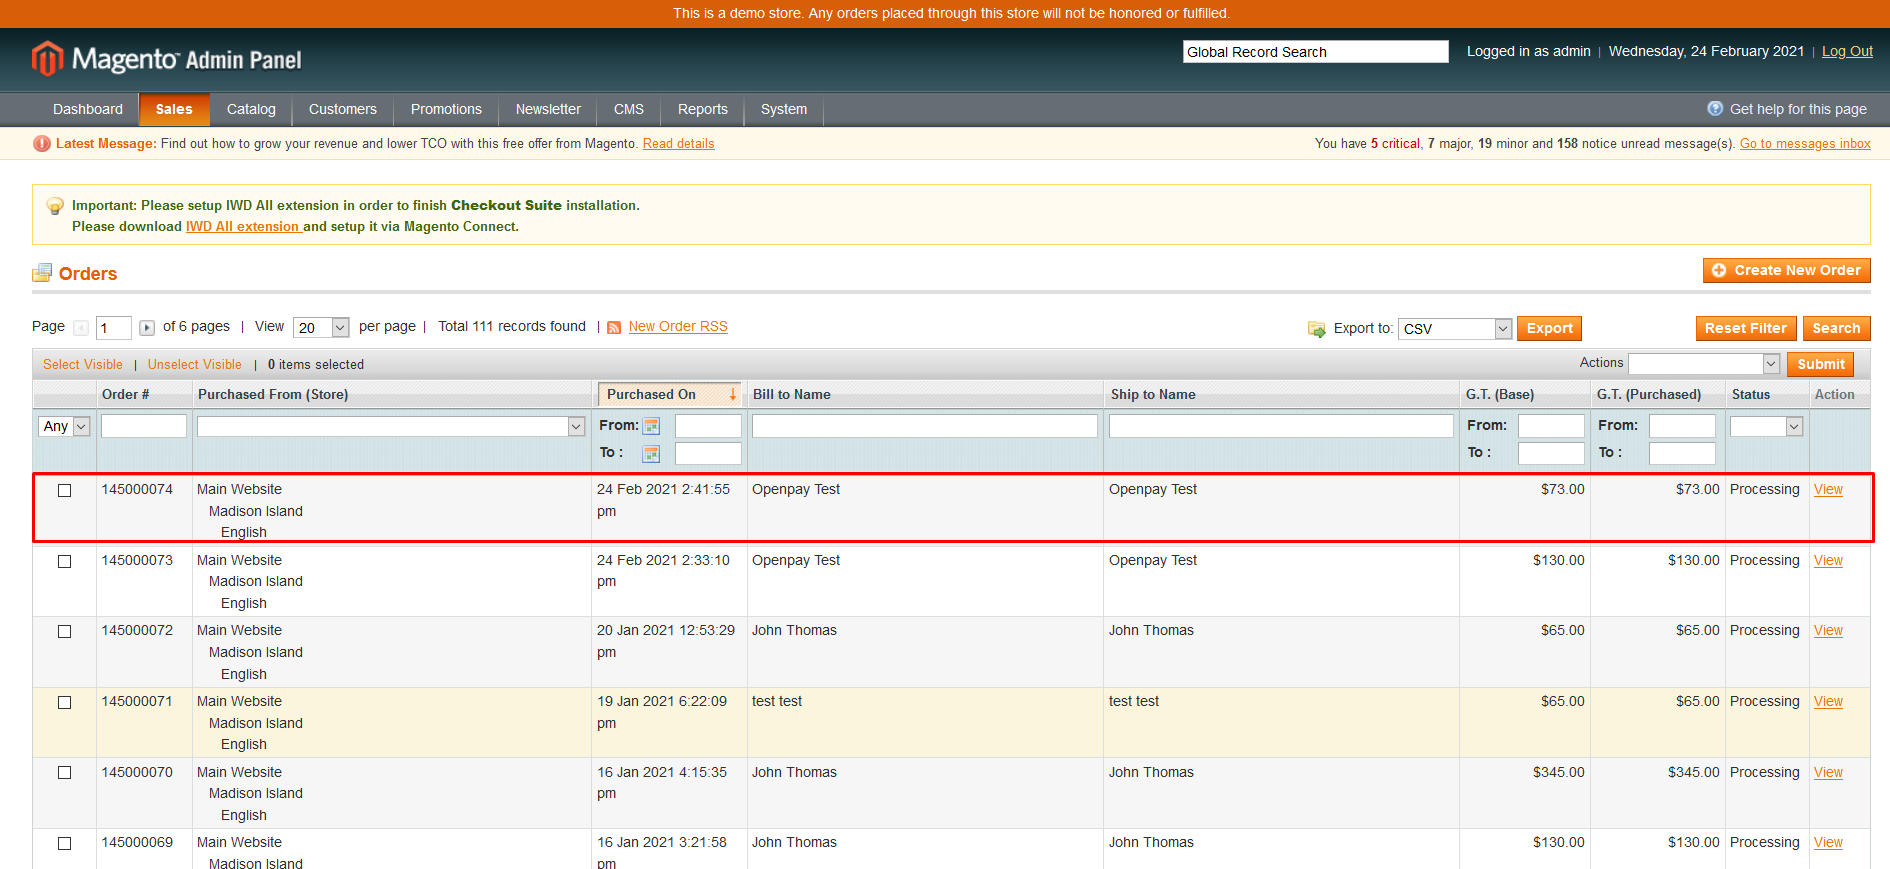The height and width of the screenshot is (869, 1890).
Task: Select checkbox for order 145000072
Action: pyautogui.click(x=65, y=632)
